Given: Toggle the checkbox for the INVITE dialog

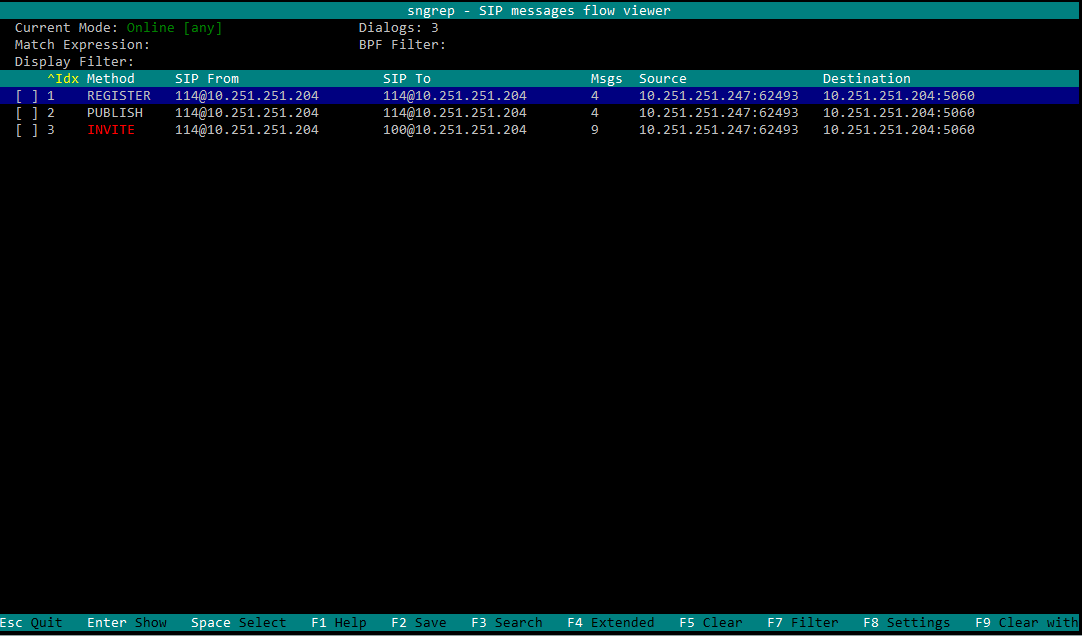Looking at the screenshot, I should (x=27, y=130).
